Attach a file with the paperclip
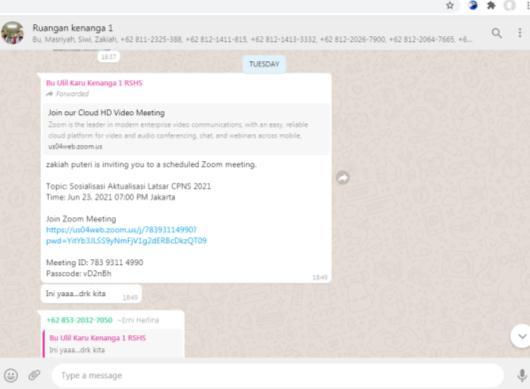The image size is (530, 389). point(34,375)
